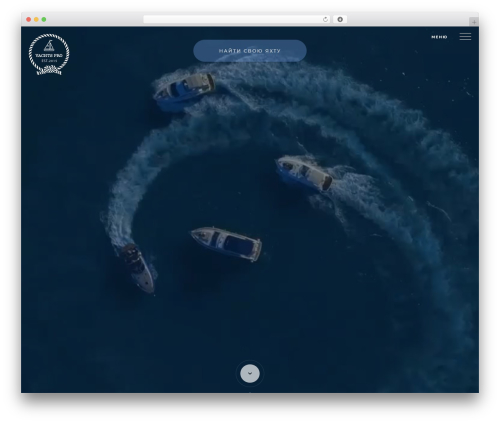Click the browser address bar
The image size is (500, 423).
237,19
